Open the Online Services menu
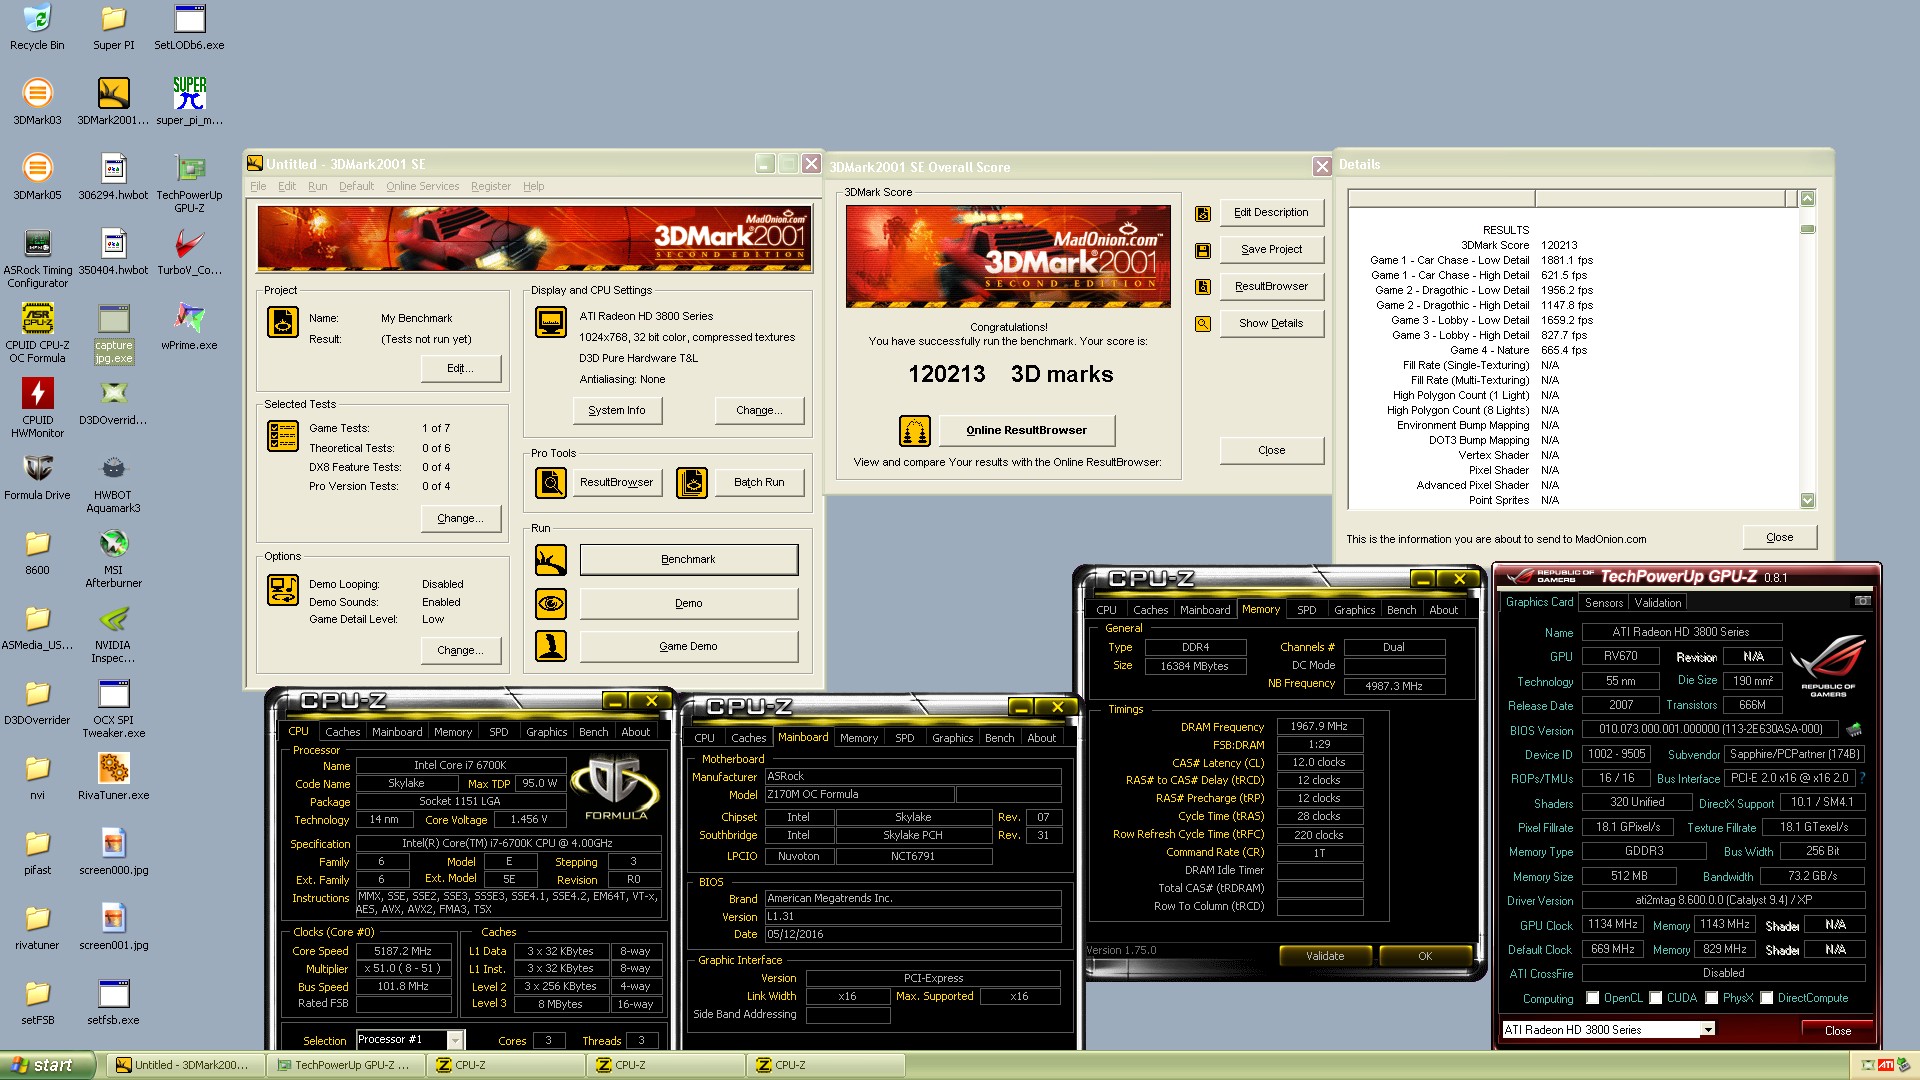 click(422, 186)
